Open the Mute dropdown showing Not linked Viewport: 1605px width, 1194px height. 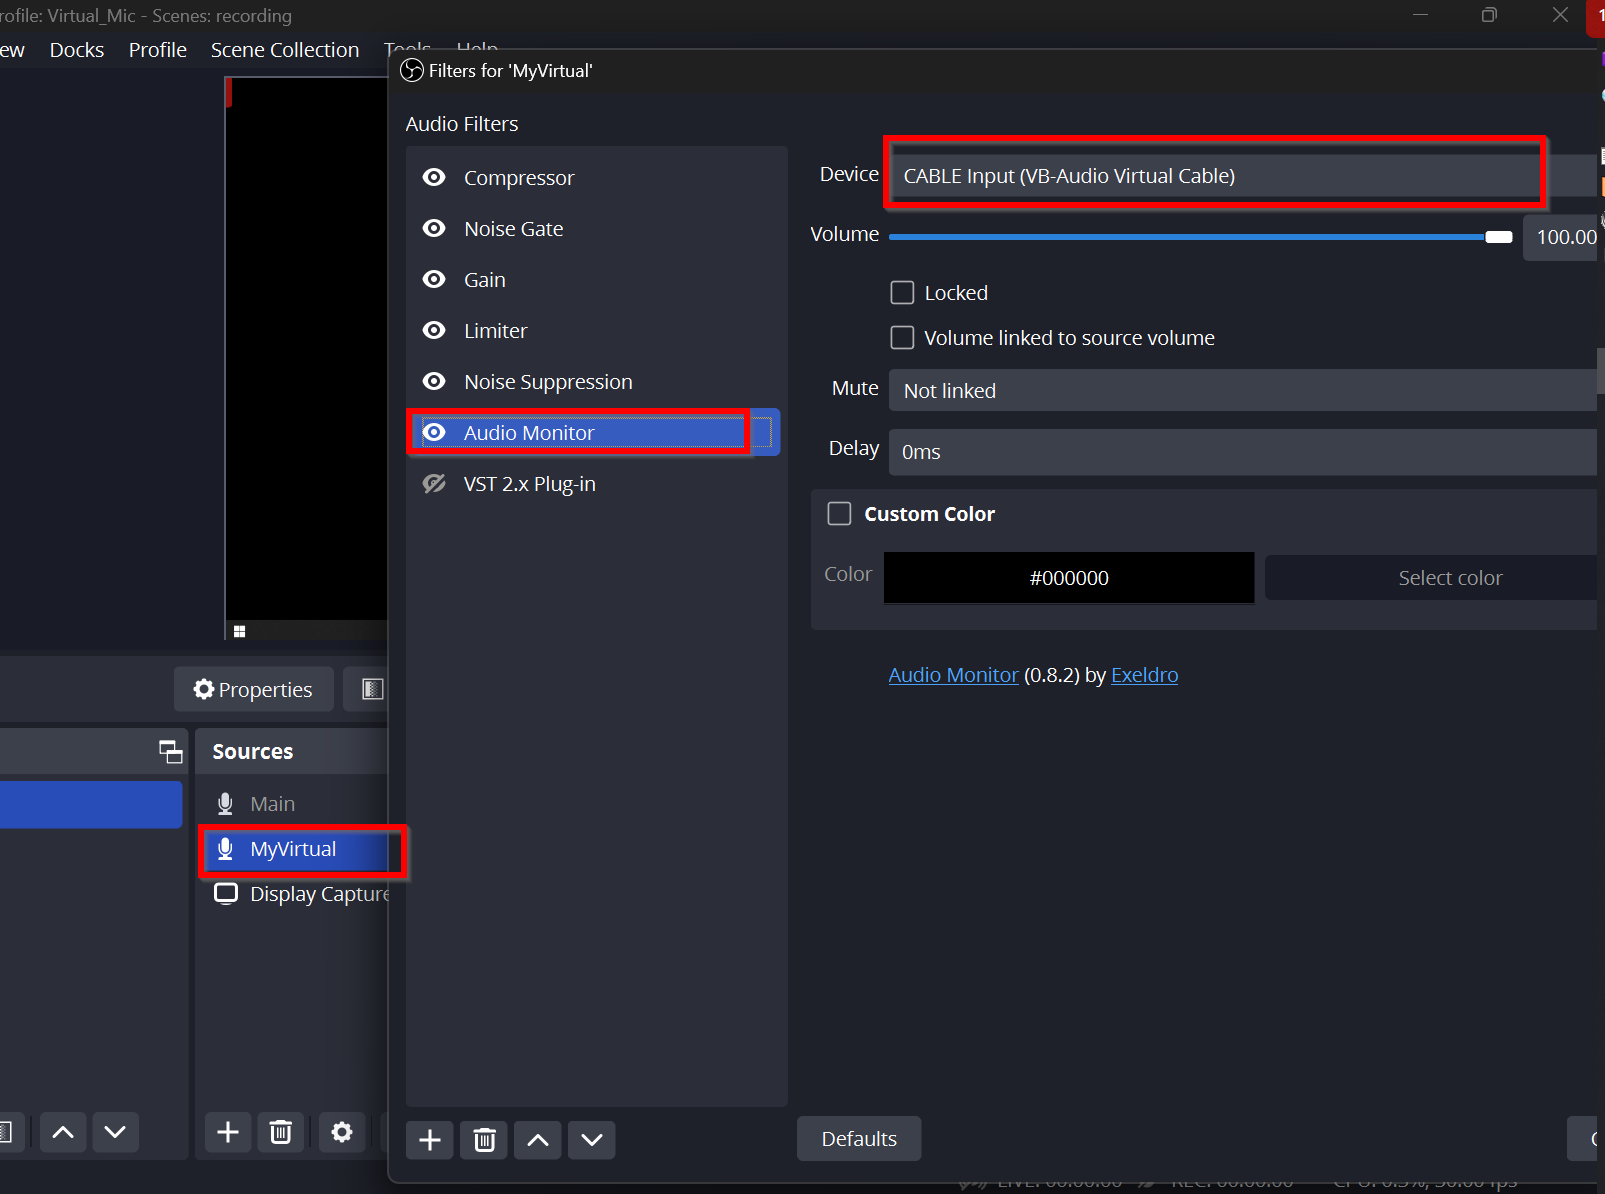1242,391
